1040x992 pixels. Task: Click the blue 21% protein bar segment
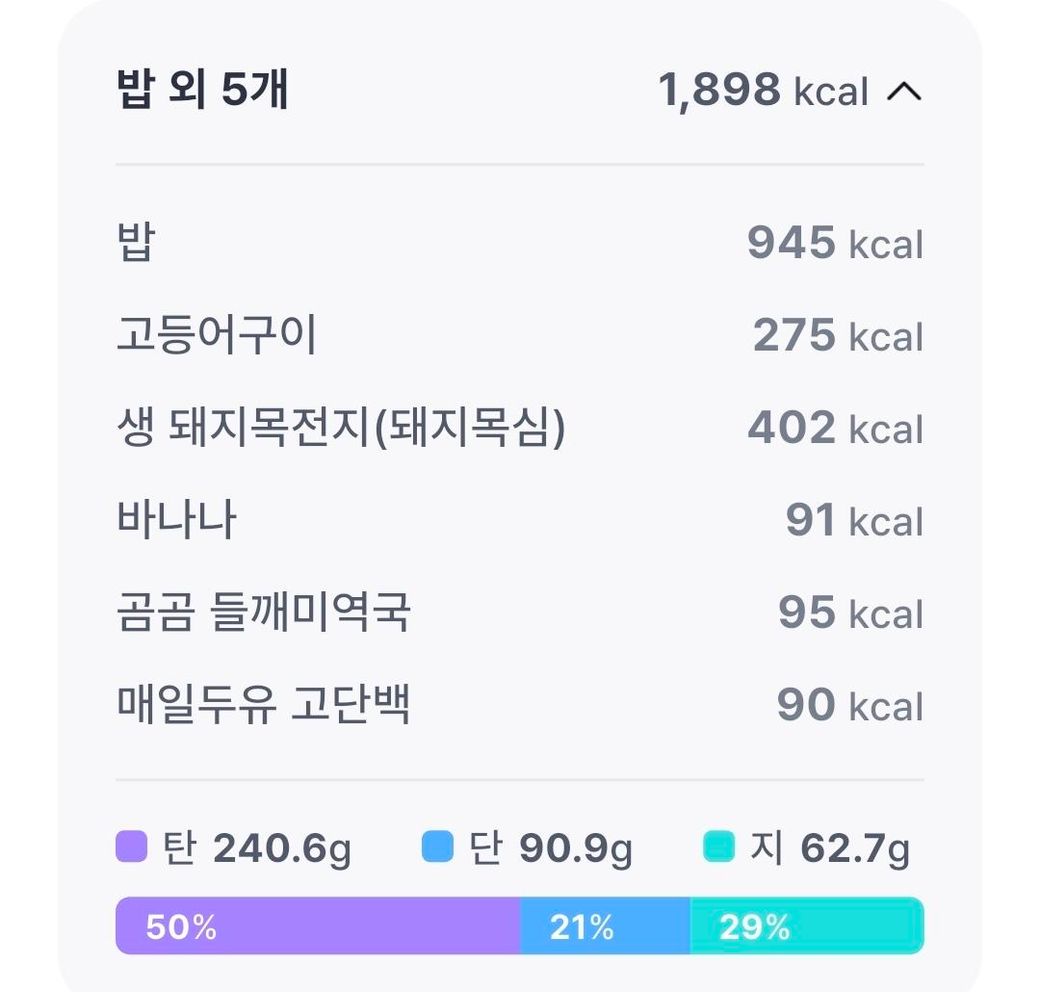pyautogui.click(x=604, y=926)
